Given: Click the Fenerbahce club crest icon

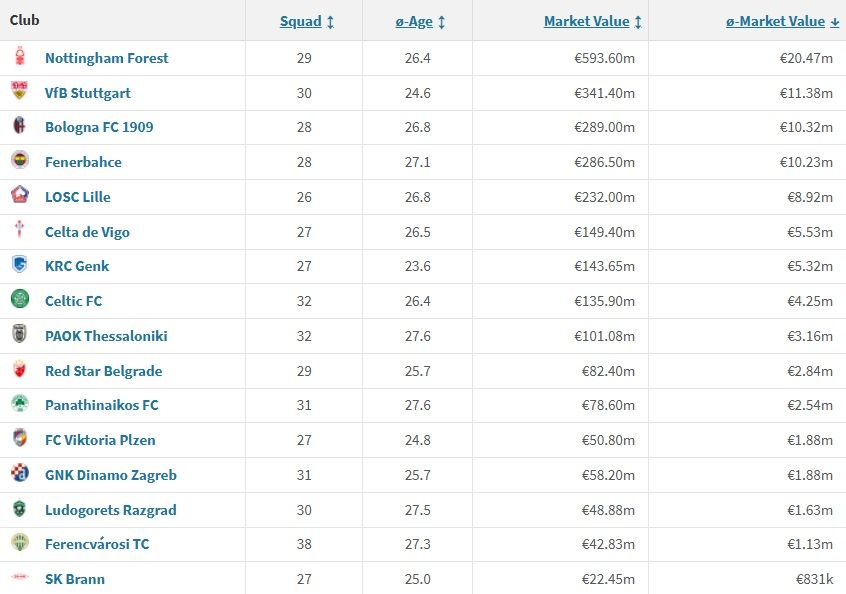Looking at the screenshot, I should (x=20, y=162).
